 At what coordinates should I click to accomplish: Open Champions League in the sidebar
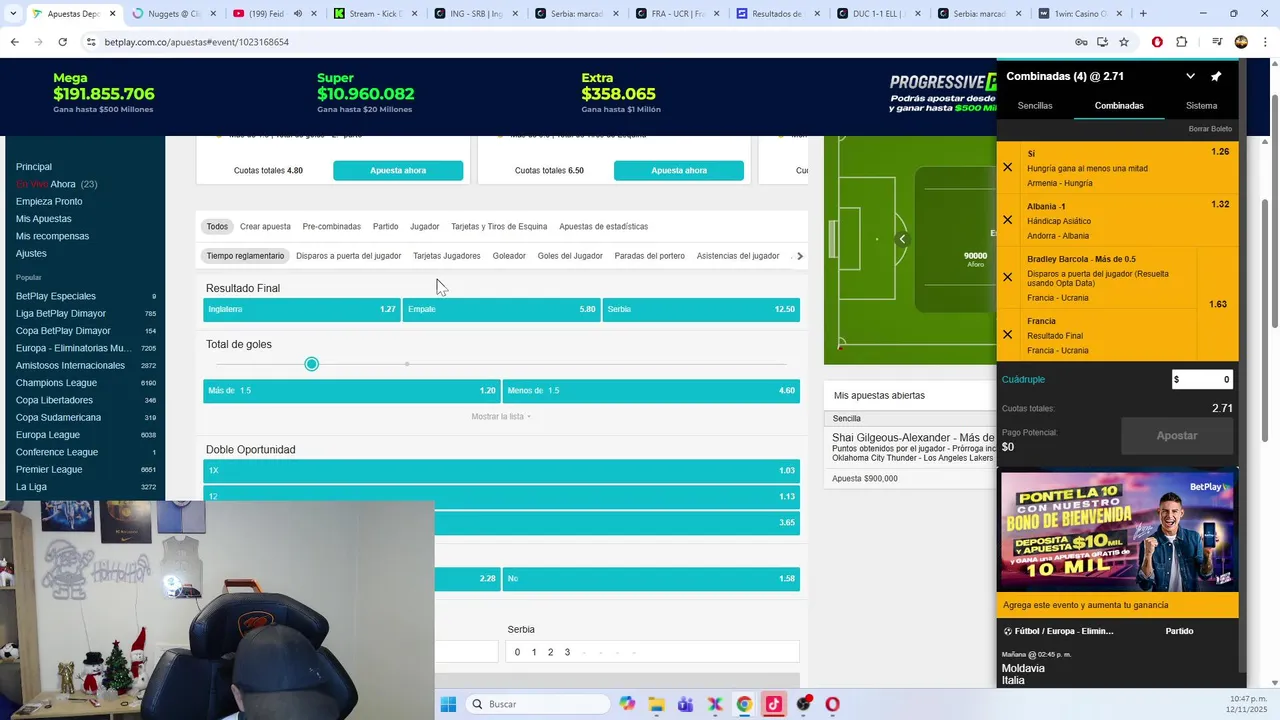point(56,383)
